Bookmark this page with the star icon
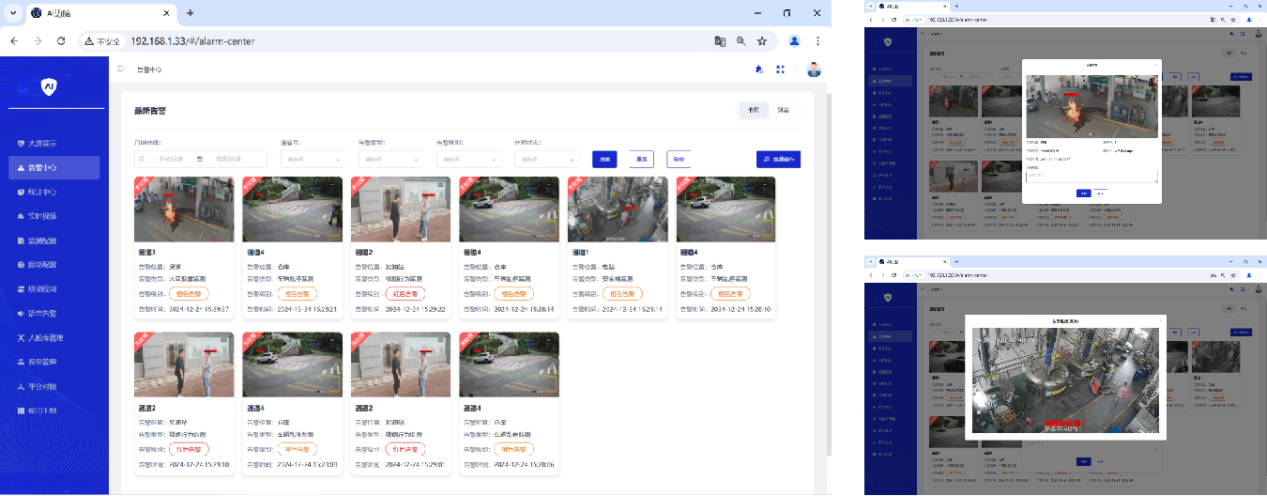This screenshot has width=1267, height=496. (x=762, y=41)
